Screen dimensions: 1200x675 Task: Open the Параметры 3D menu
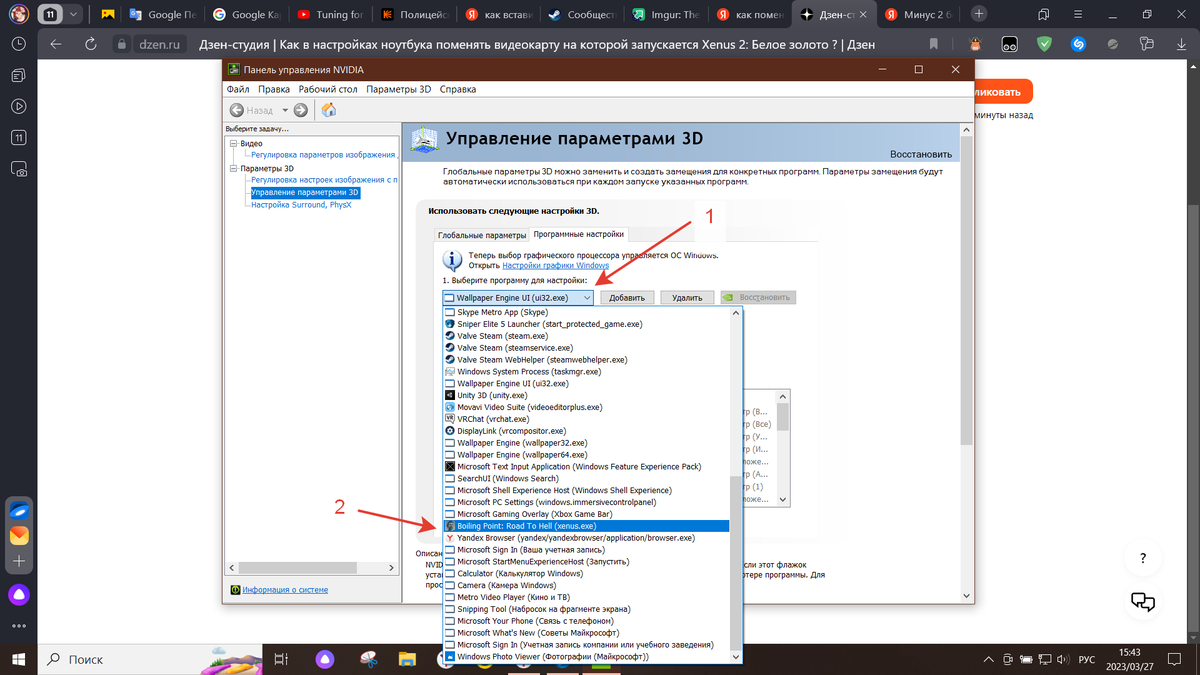398,89
